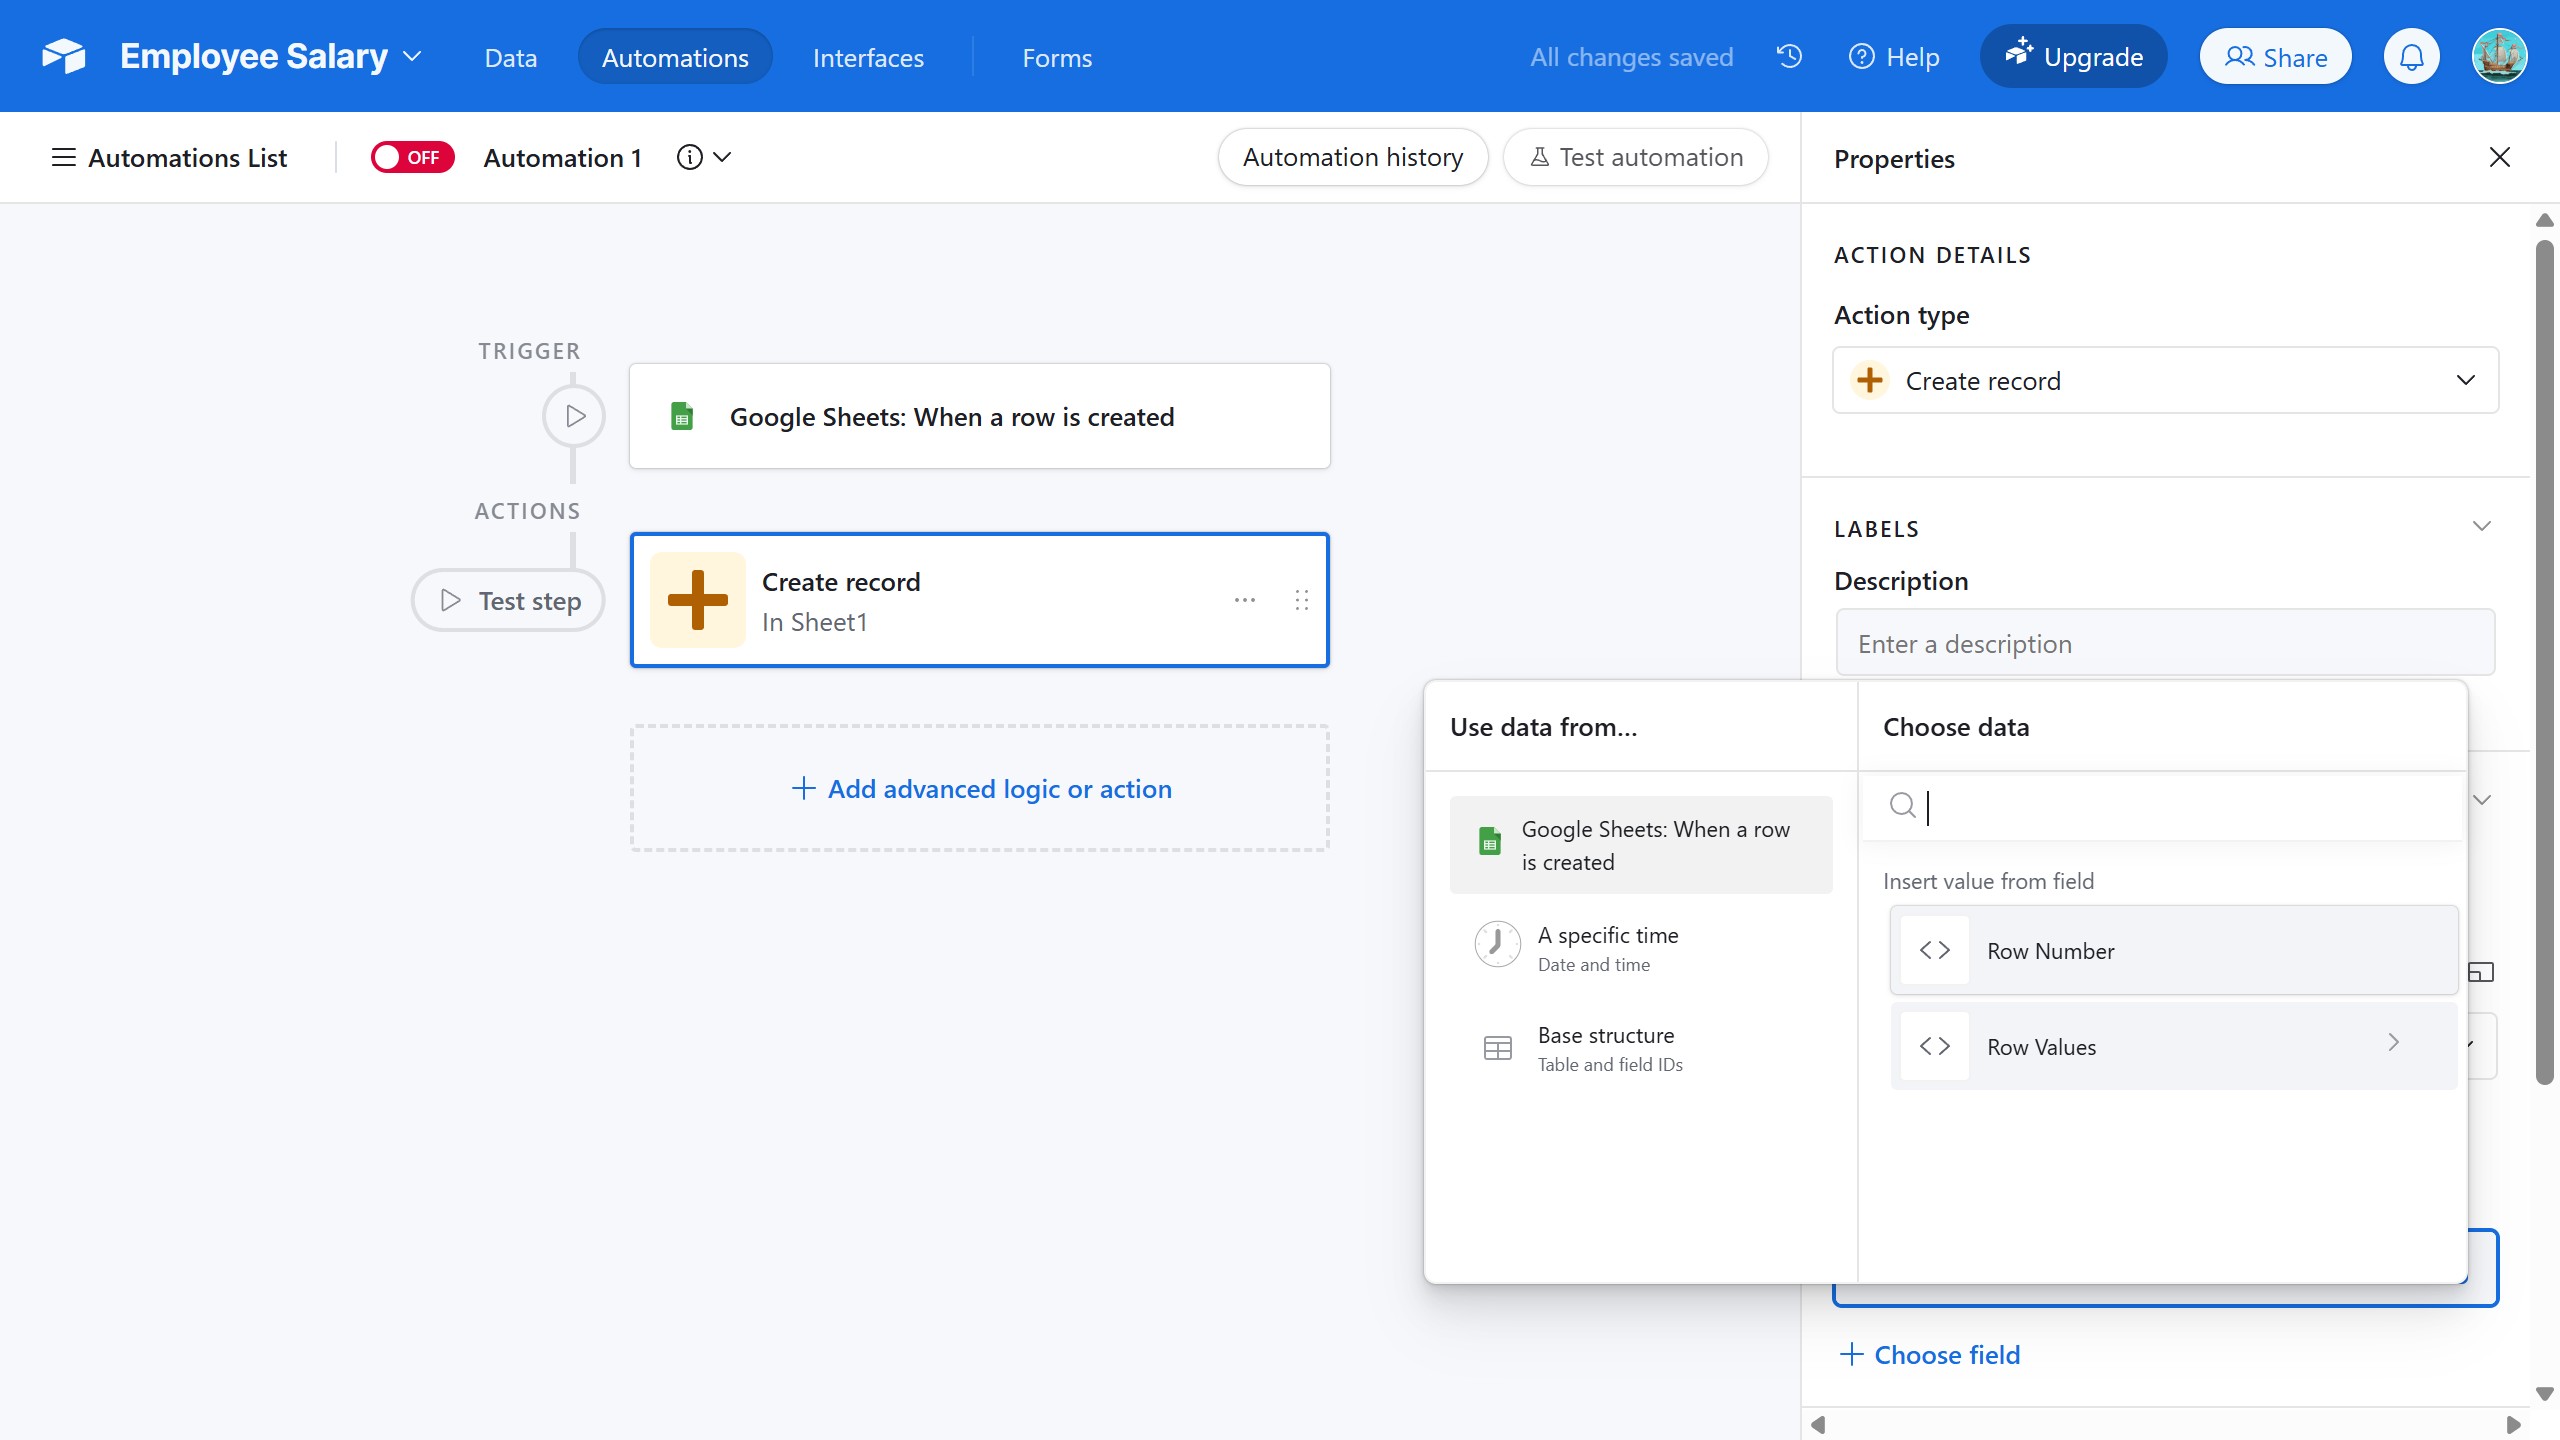
Task: Expand the automation info dropdown
Action: click(705, 157)
